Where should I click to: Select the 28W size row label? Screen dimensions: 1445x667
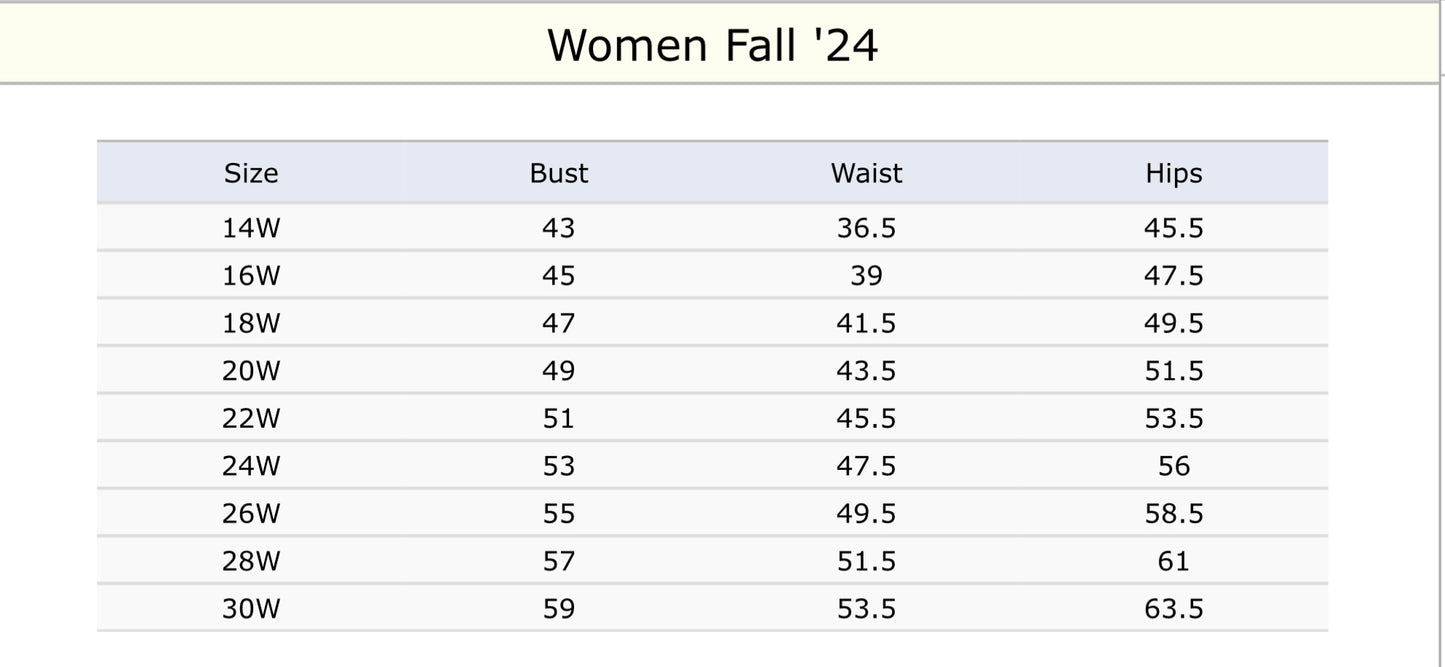251,561
